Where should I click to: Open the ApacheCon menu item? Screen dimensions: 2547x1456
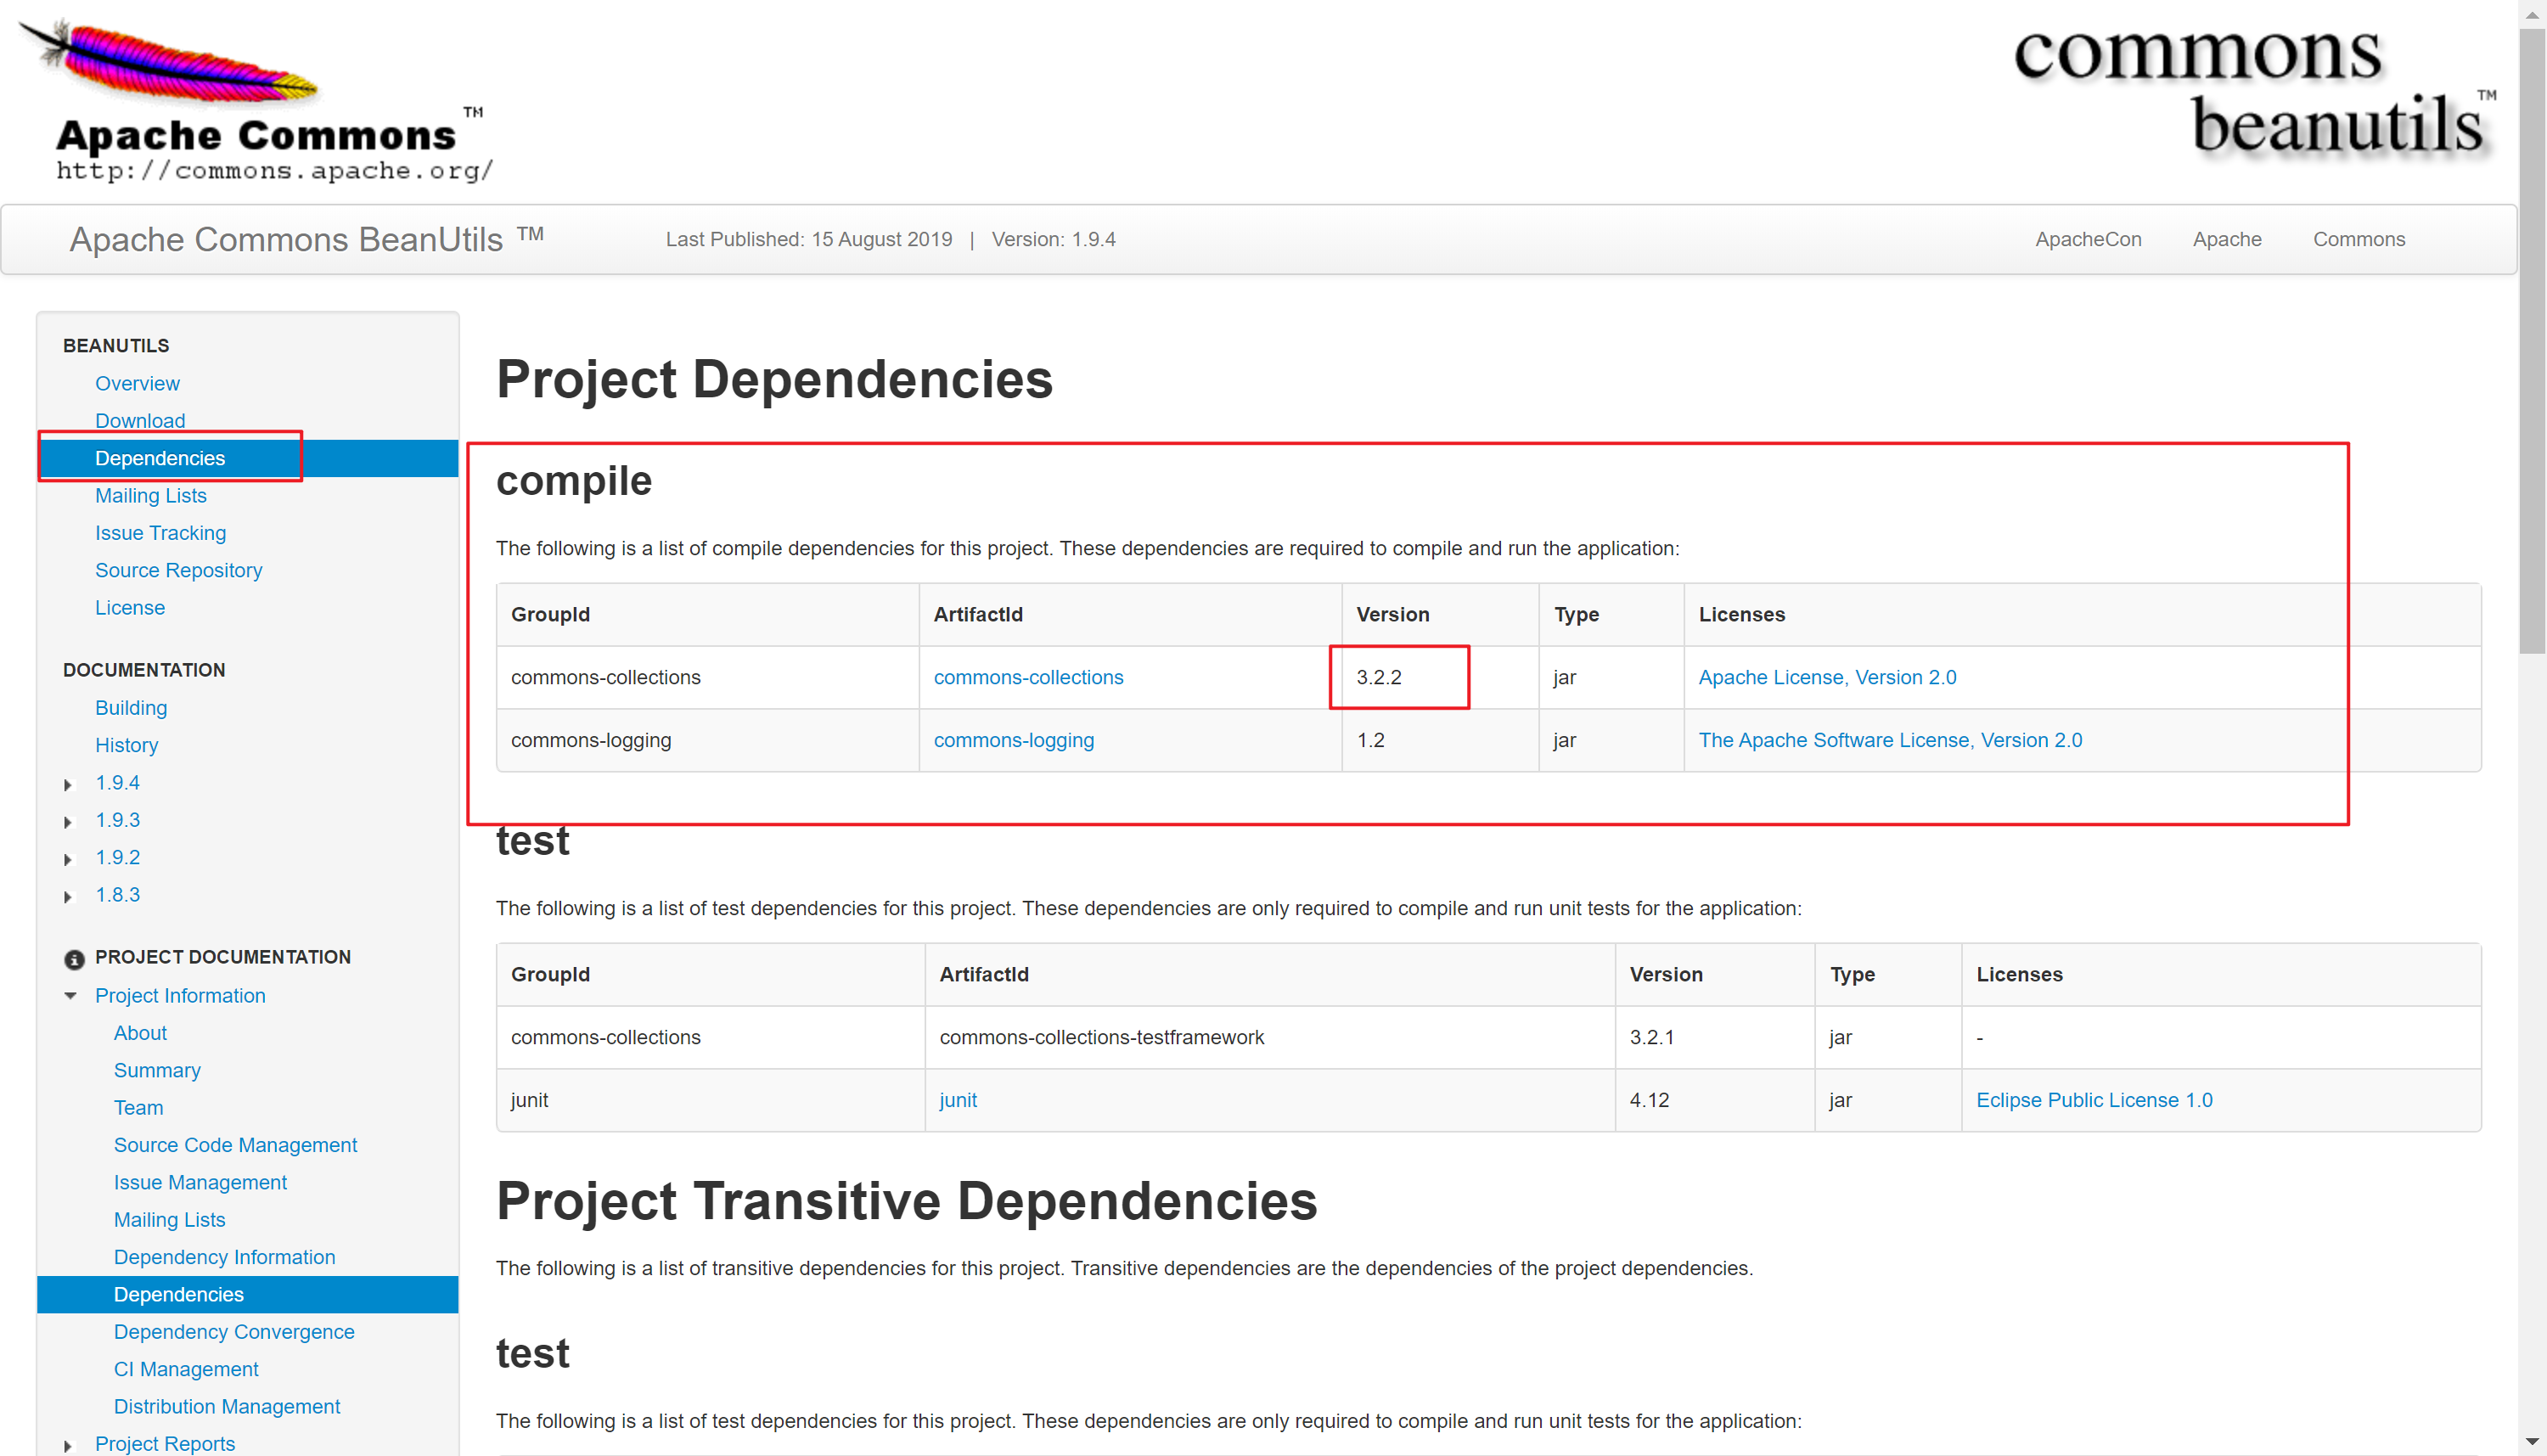tap(2088, 239)
